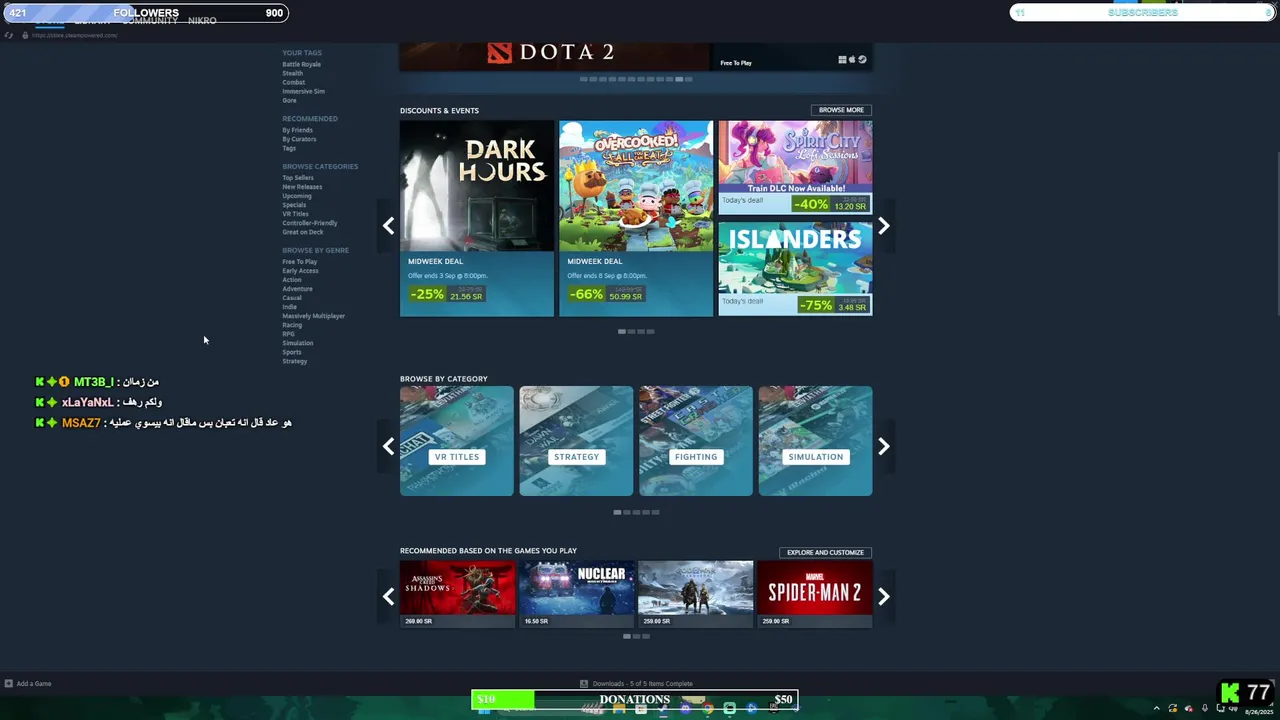The image size is (1280, 720).
Task: Open the Simulation category card
Action: [x=815, y=441]
